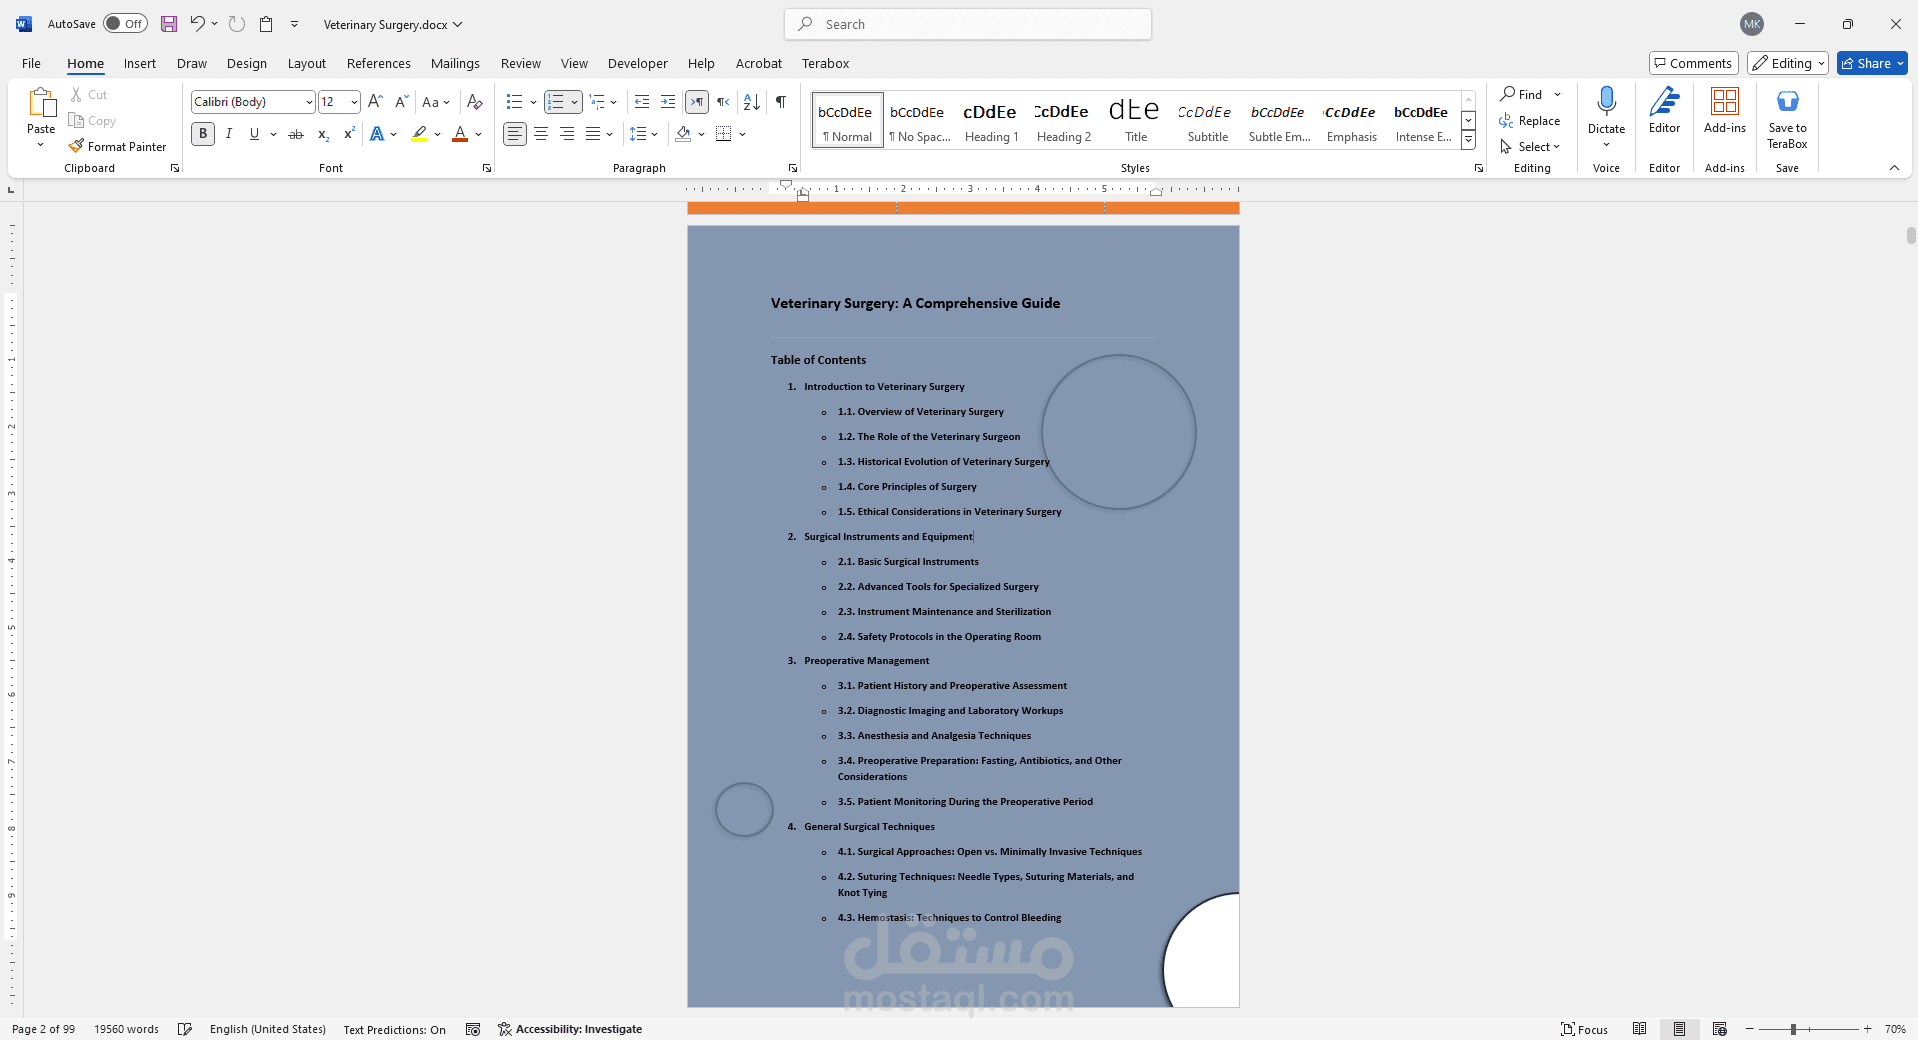This screenshot has width=1918, height=1040.
Task: Click the Share button
Action: (x=1872, y=63)
